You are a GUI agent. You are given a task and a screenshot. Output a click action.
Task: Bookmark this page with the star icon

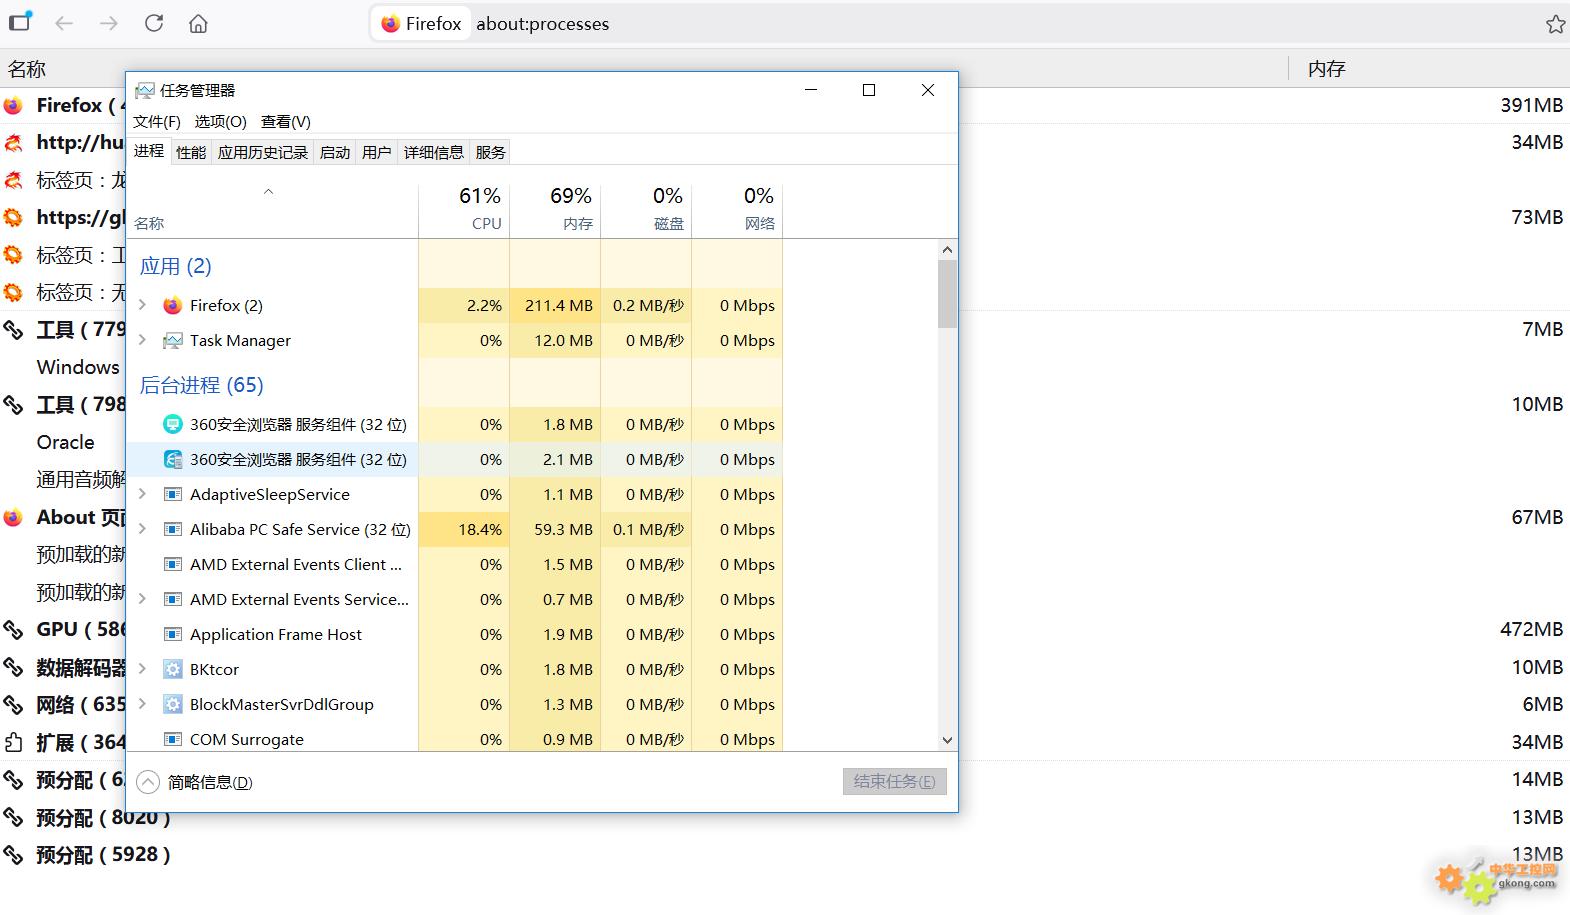1555,24
